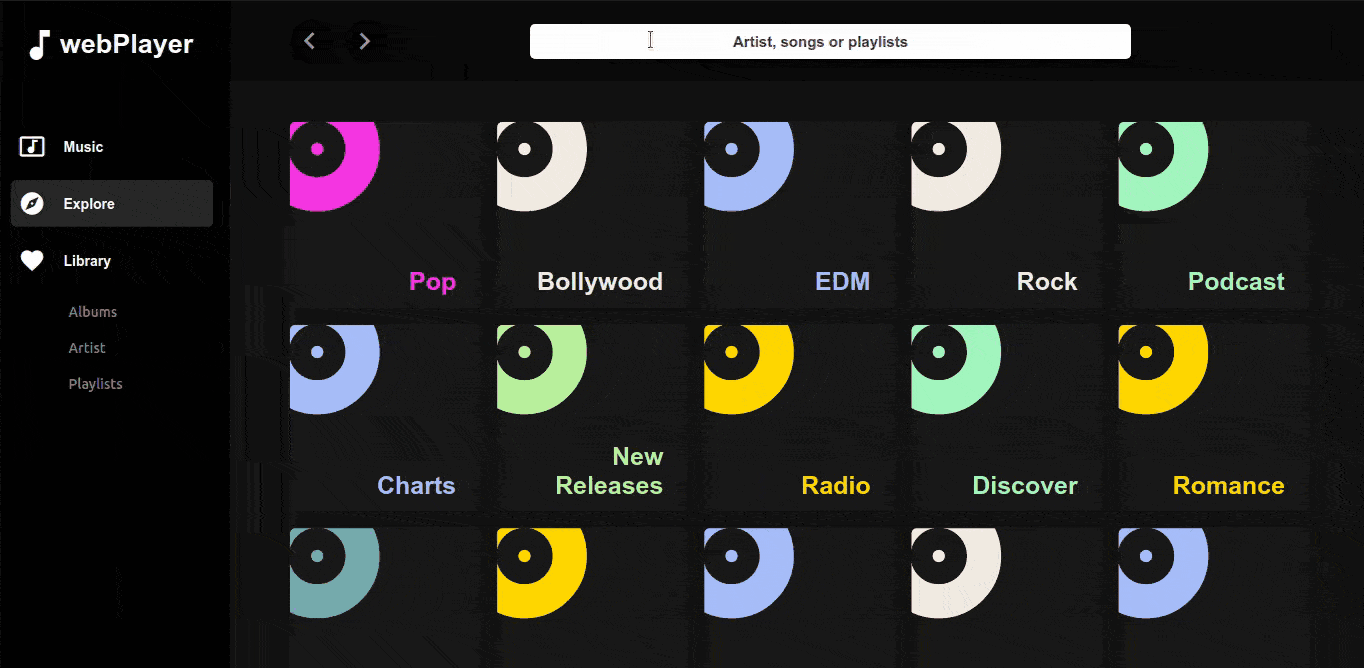The width and height of the screenshot is (1364, 668).
Task: Click the EDM vinyl disc icon
Action: (x=748, y=166)
